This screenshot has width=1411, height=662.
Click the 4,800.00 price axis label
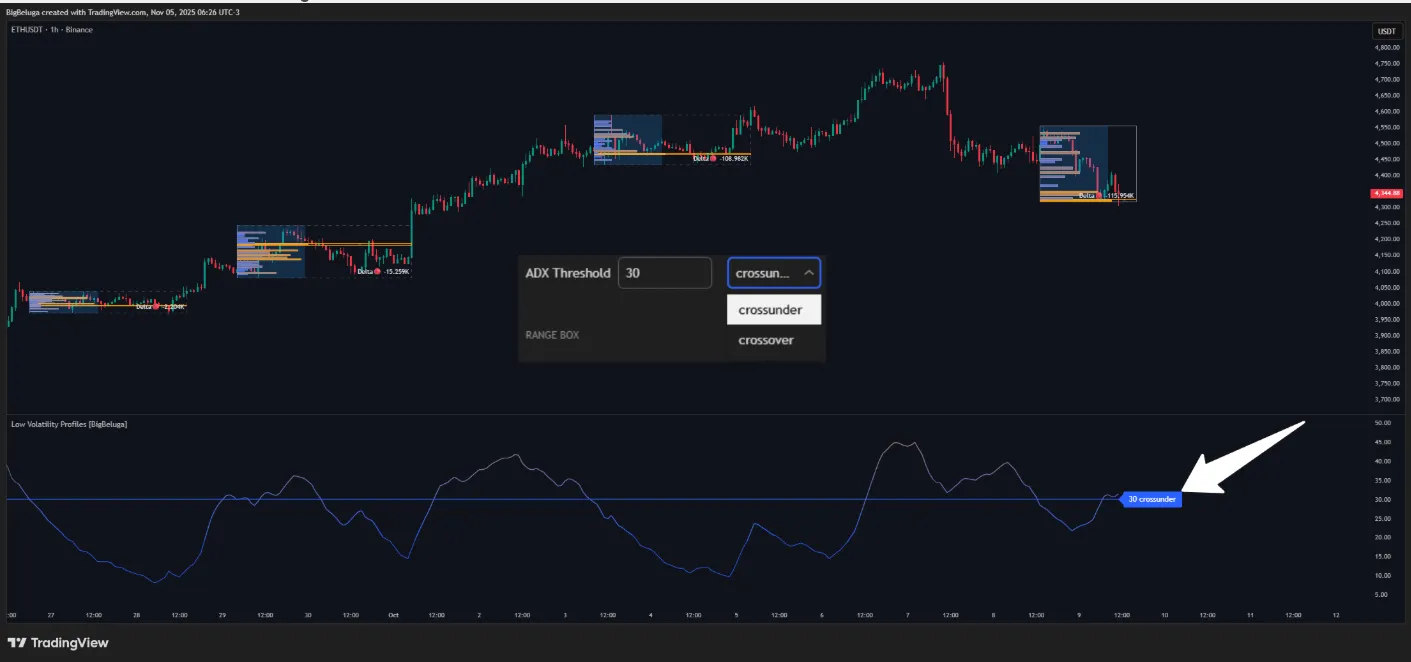(1386, 47)
